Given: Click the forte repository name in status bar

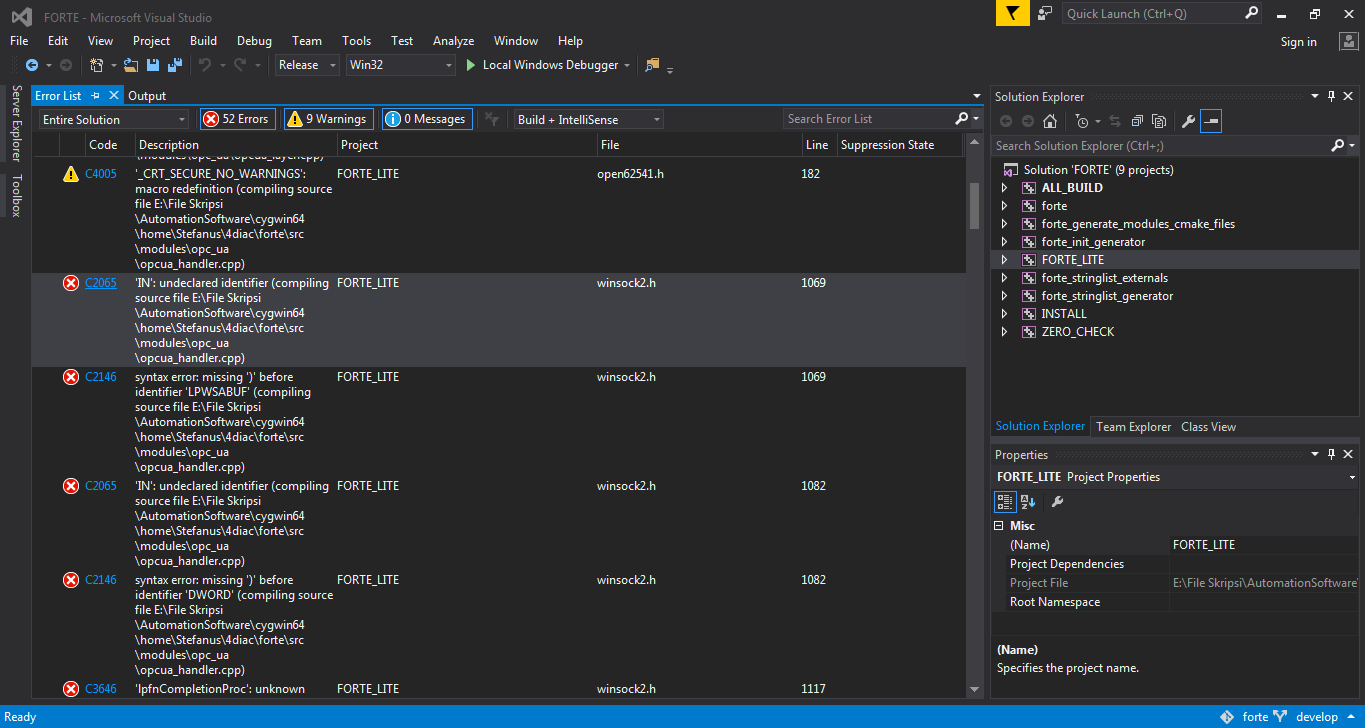Looking at the screenshot, I should [x=1255, y=717].
